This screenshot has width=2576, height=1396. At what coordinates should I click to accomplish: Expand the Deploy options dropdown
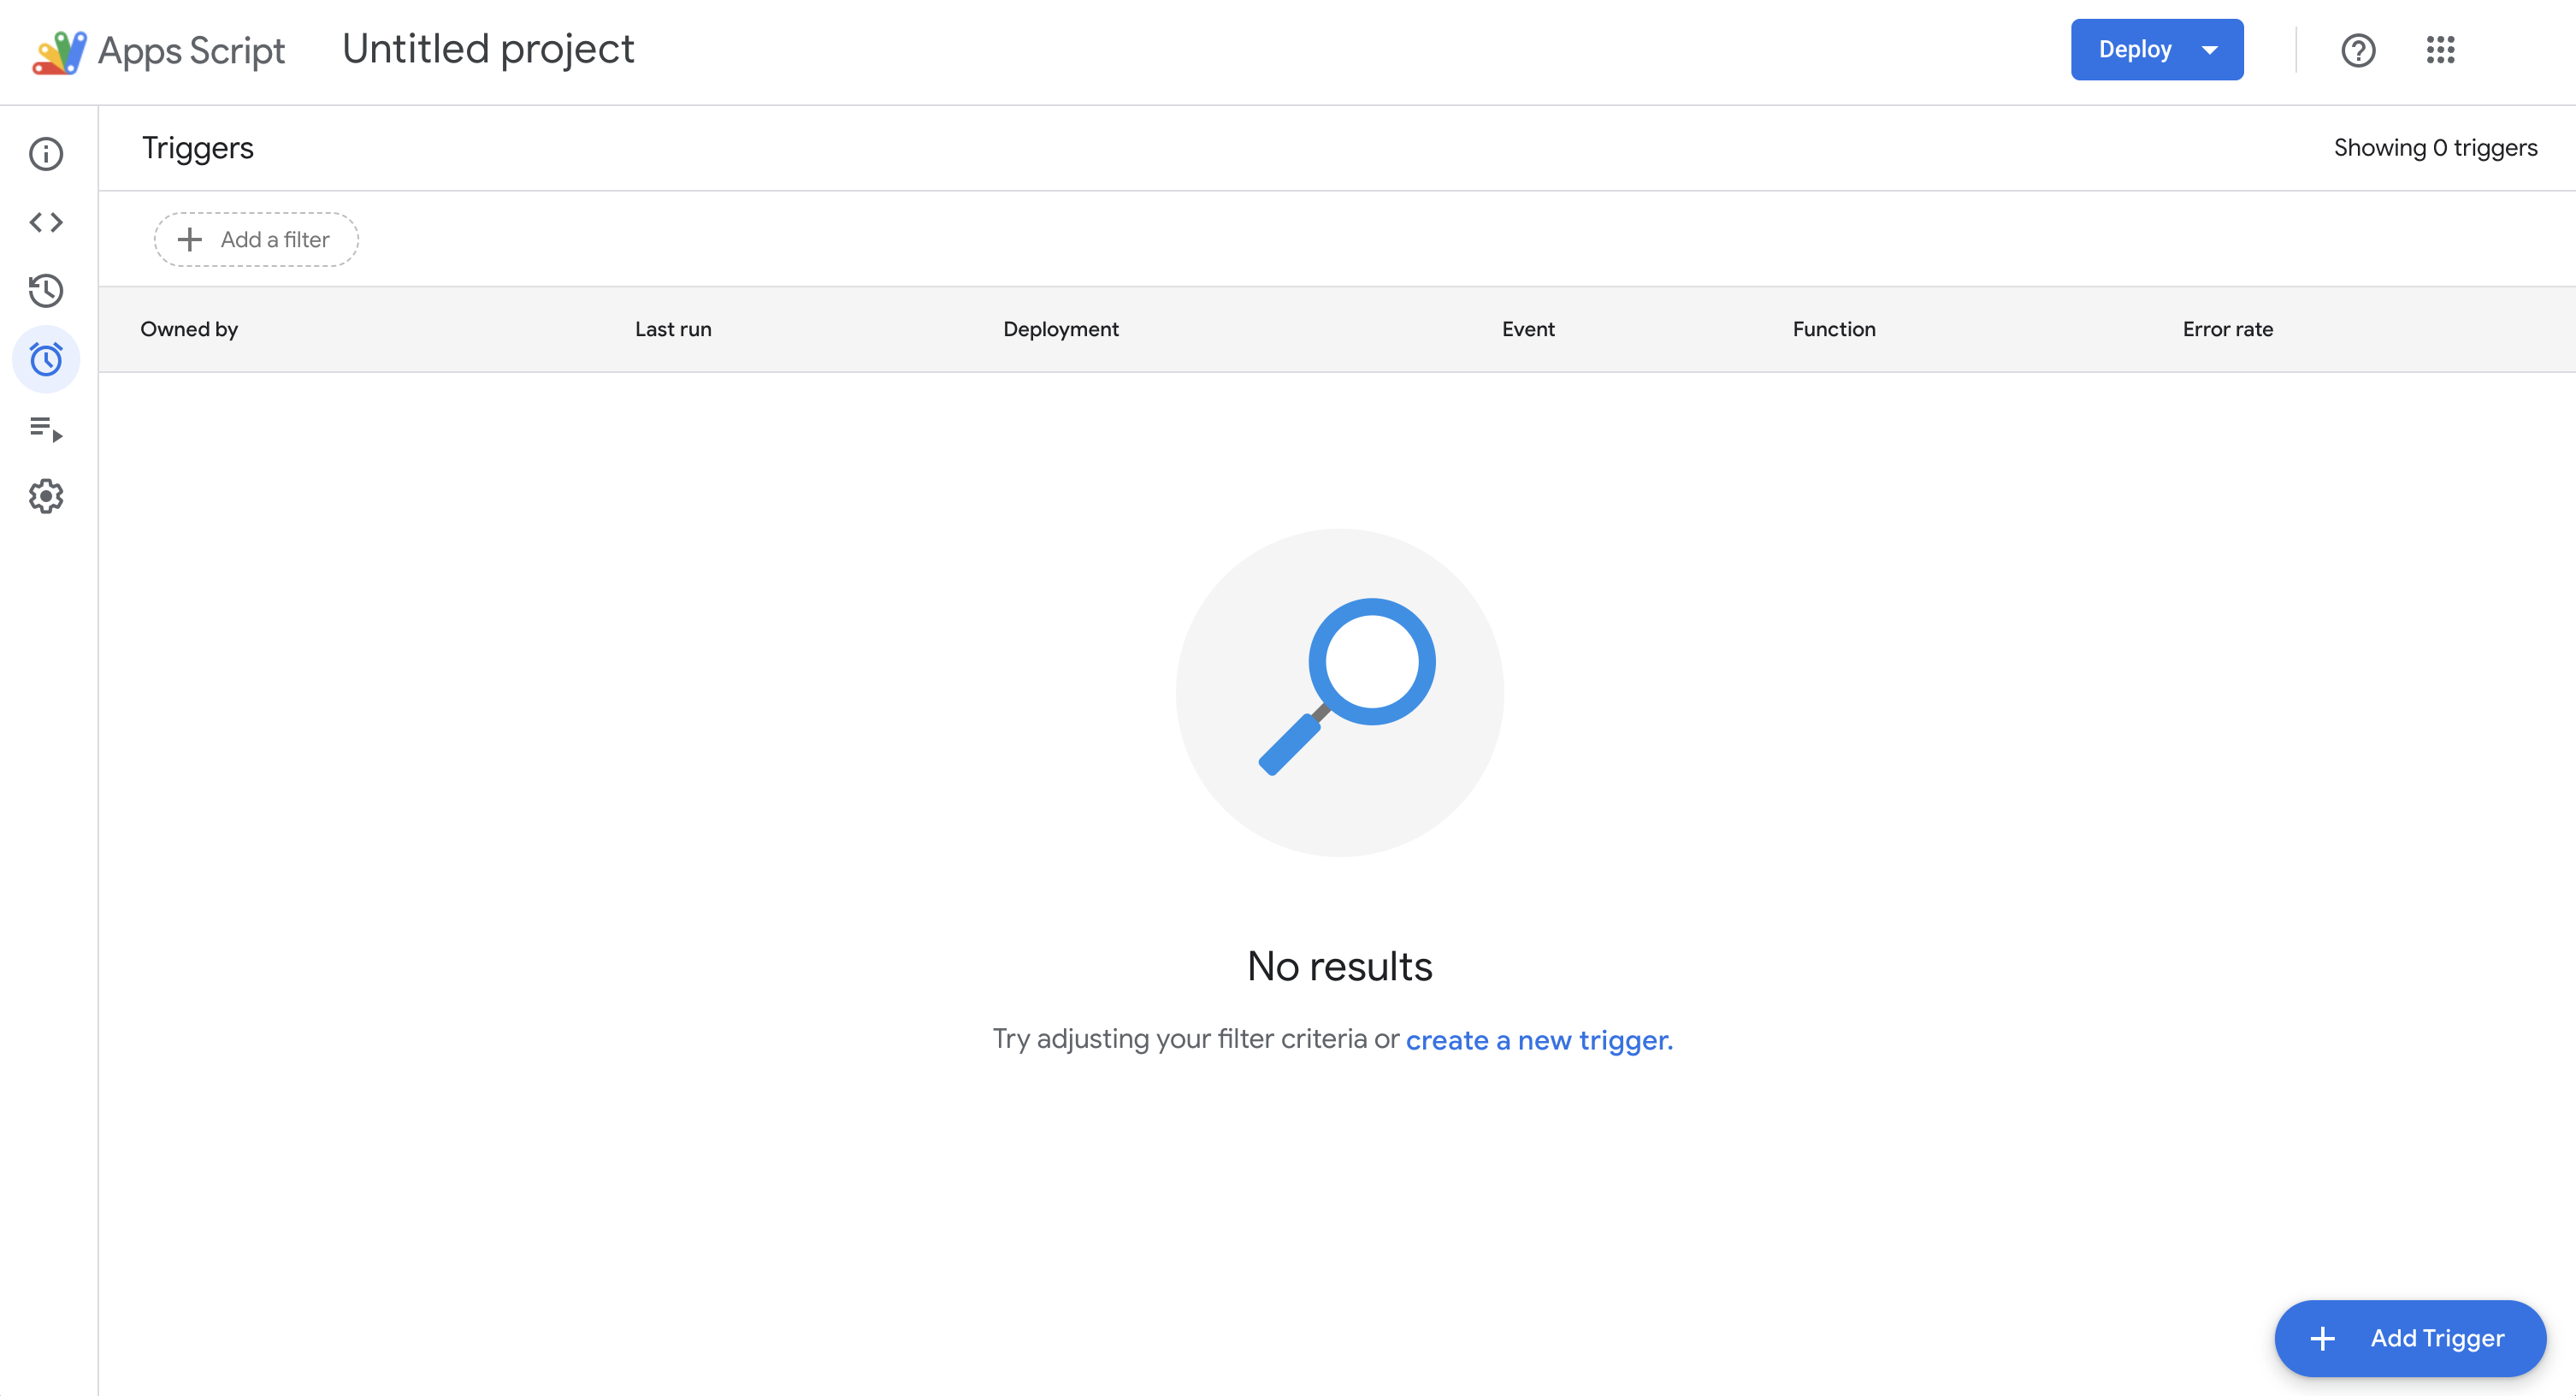2211,49
